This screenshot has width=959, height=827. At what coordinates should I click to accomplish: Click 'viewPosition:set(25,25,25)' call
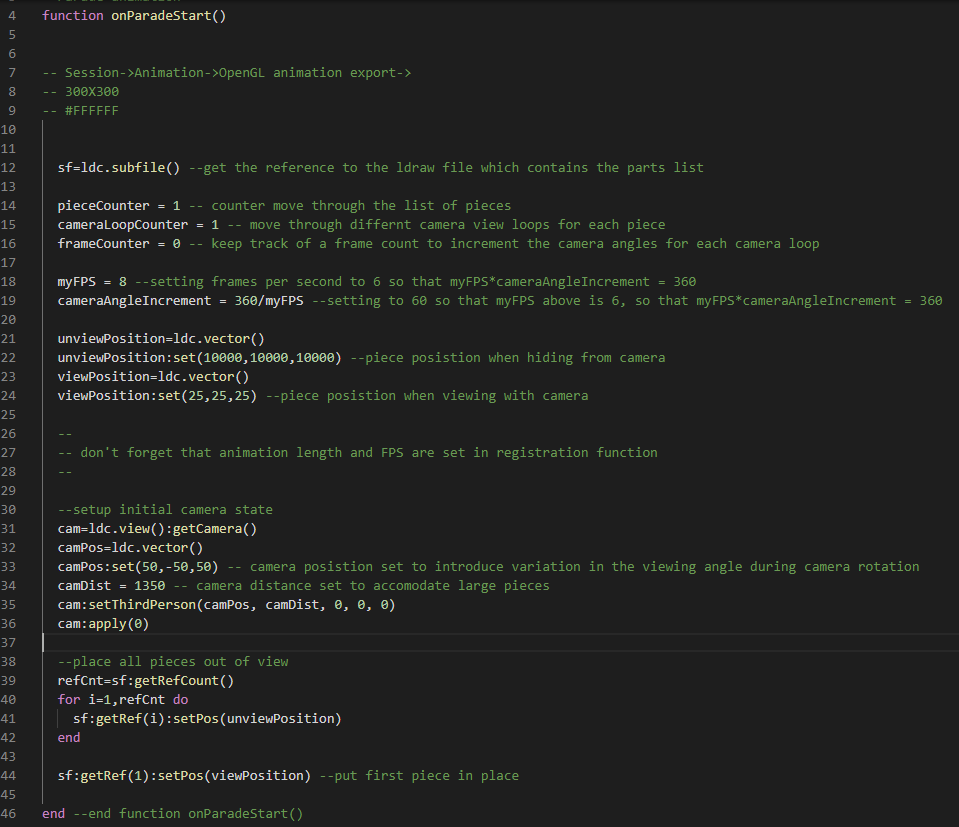tap(157, 395)
